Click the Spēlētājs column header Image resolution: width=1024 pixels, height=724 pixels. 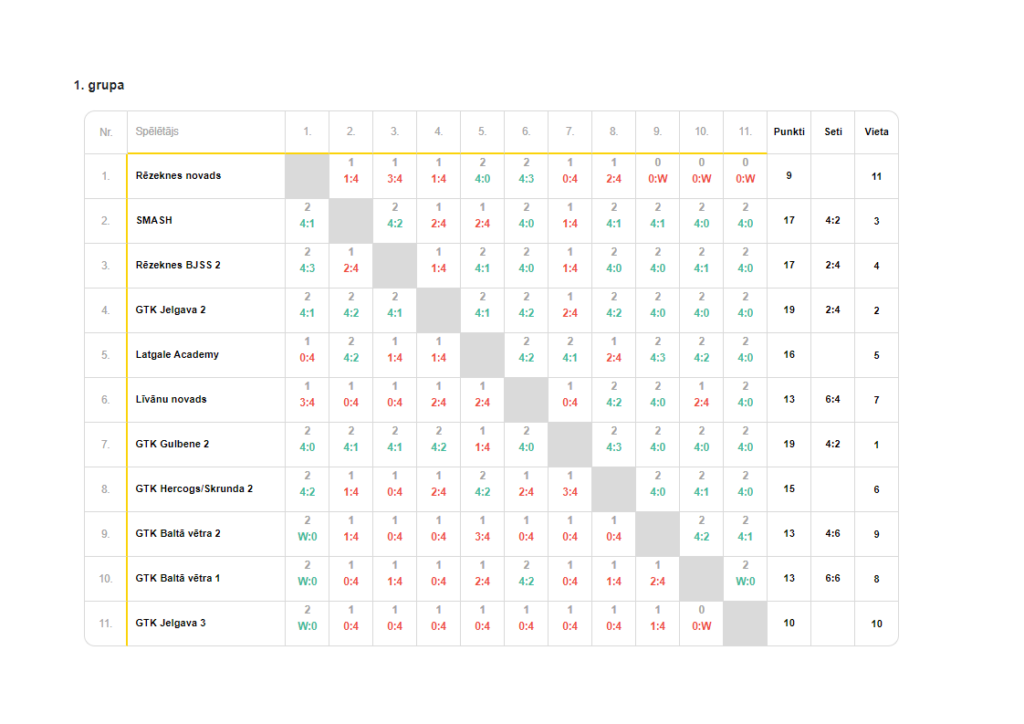click(157, 132)
